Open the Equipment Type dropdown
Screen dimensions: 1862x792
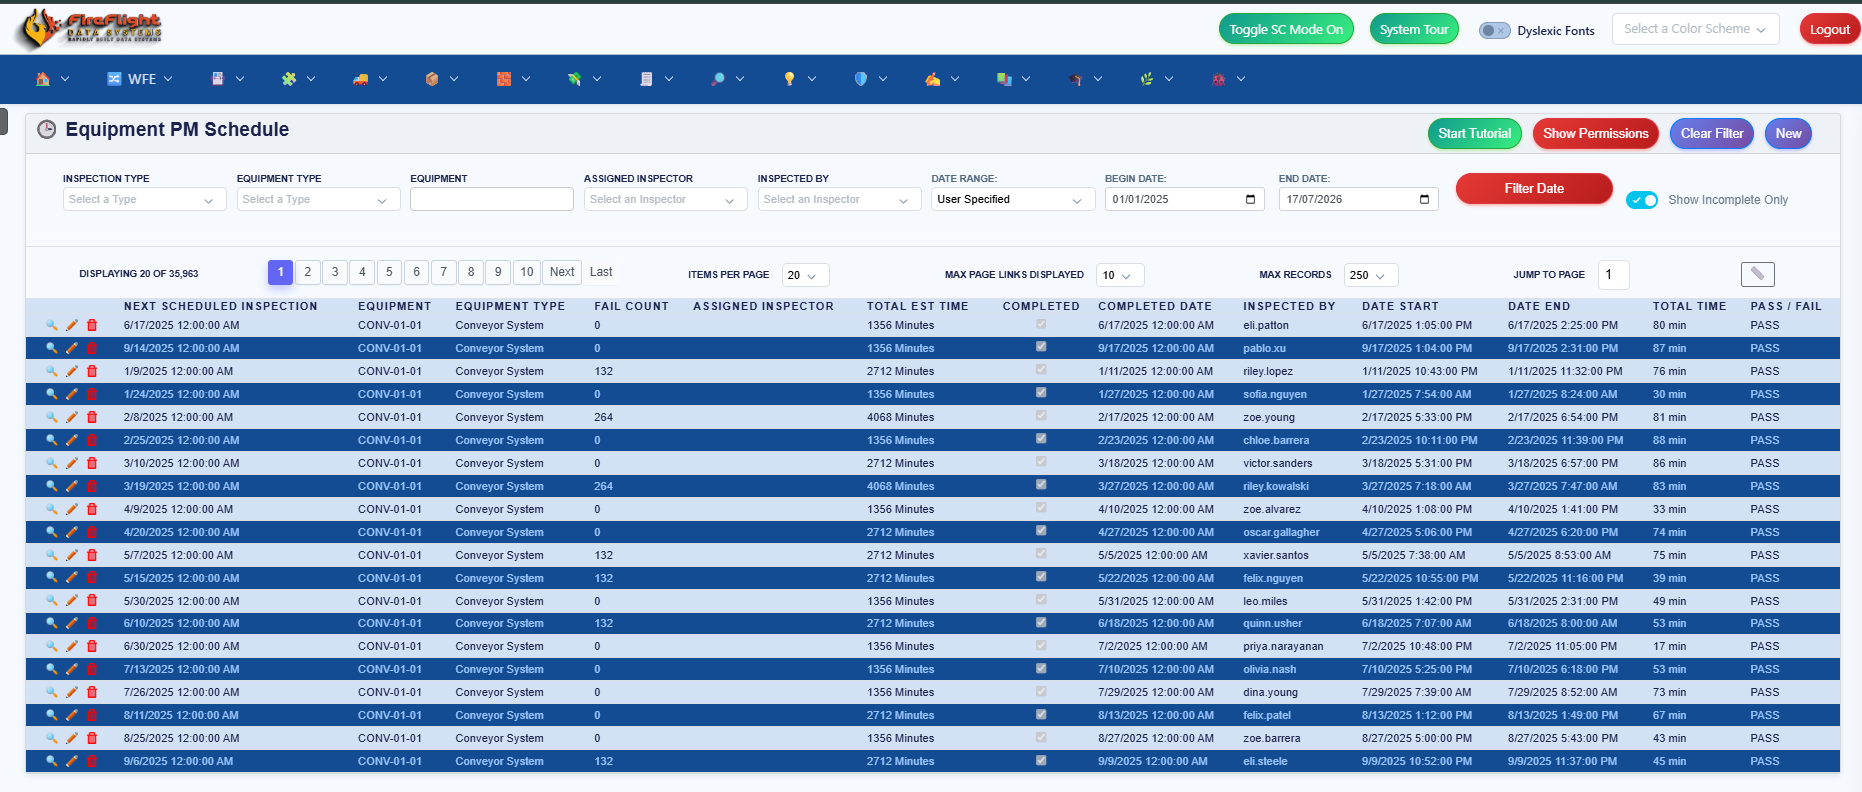(x=318, y=199)
